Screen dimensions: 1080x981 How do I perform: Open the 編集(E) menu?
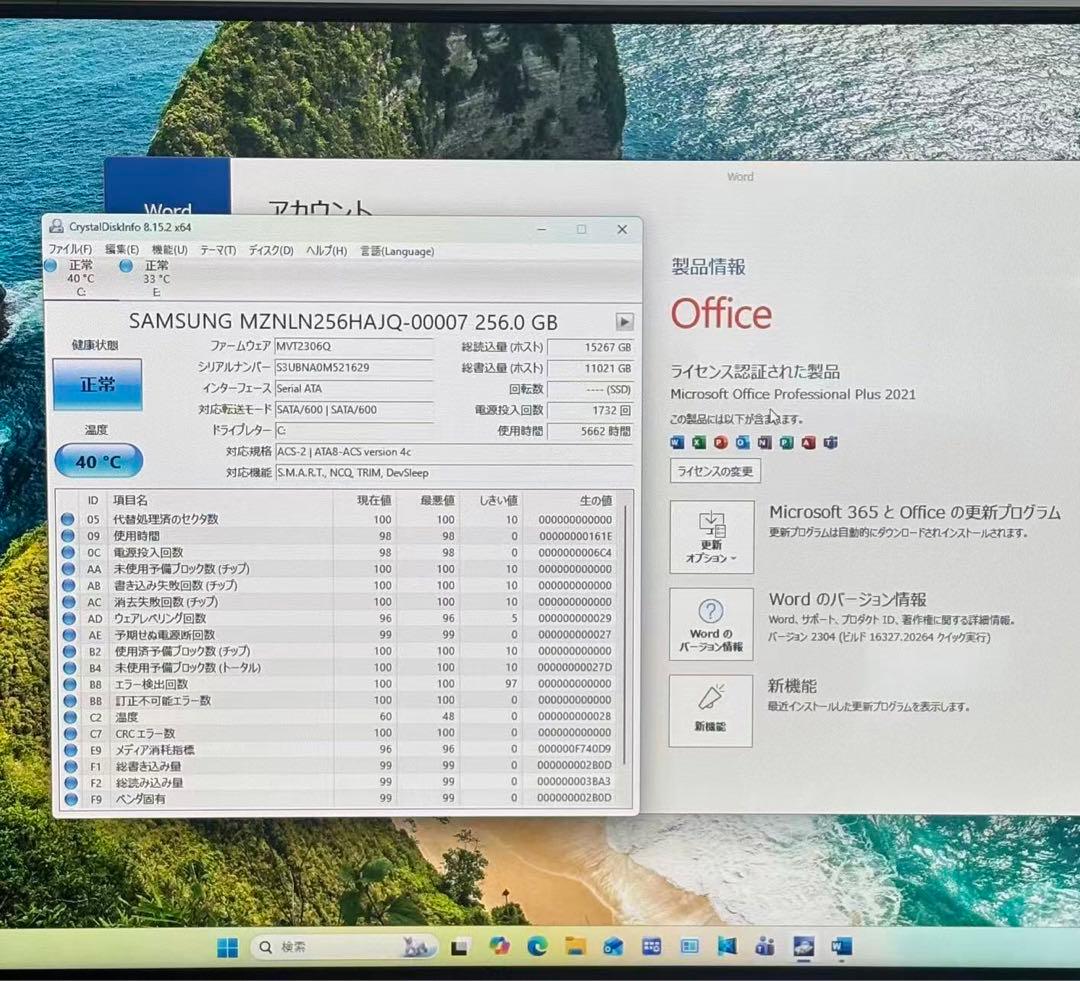pyautogui.click(x=122, y=249)
